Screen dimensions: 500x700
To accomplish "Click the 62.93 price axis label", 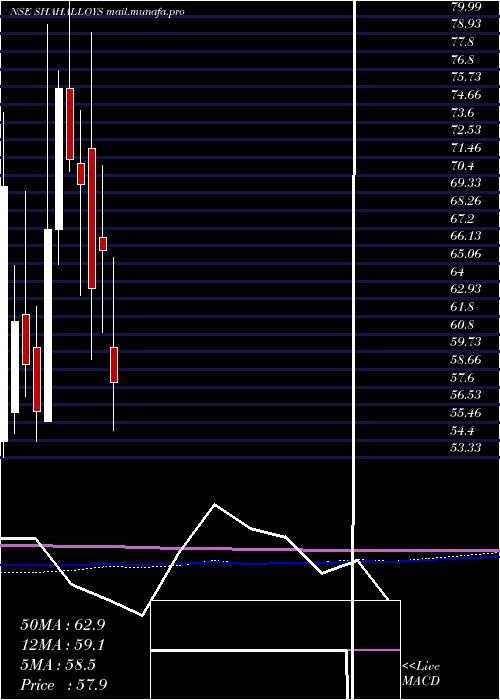I will (466, 289).
